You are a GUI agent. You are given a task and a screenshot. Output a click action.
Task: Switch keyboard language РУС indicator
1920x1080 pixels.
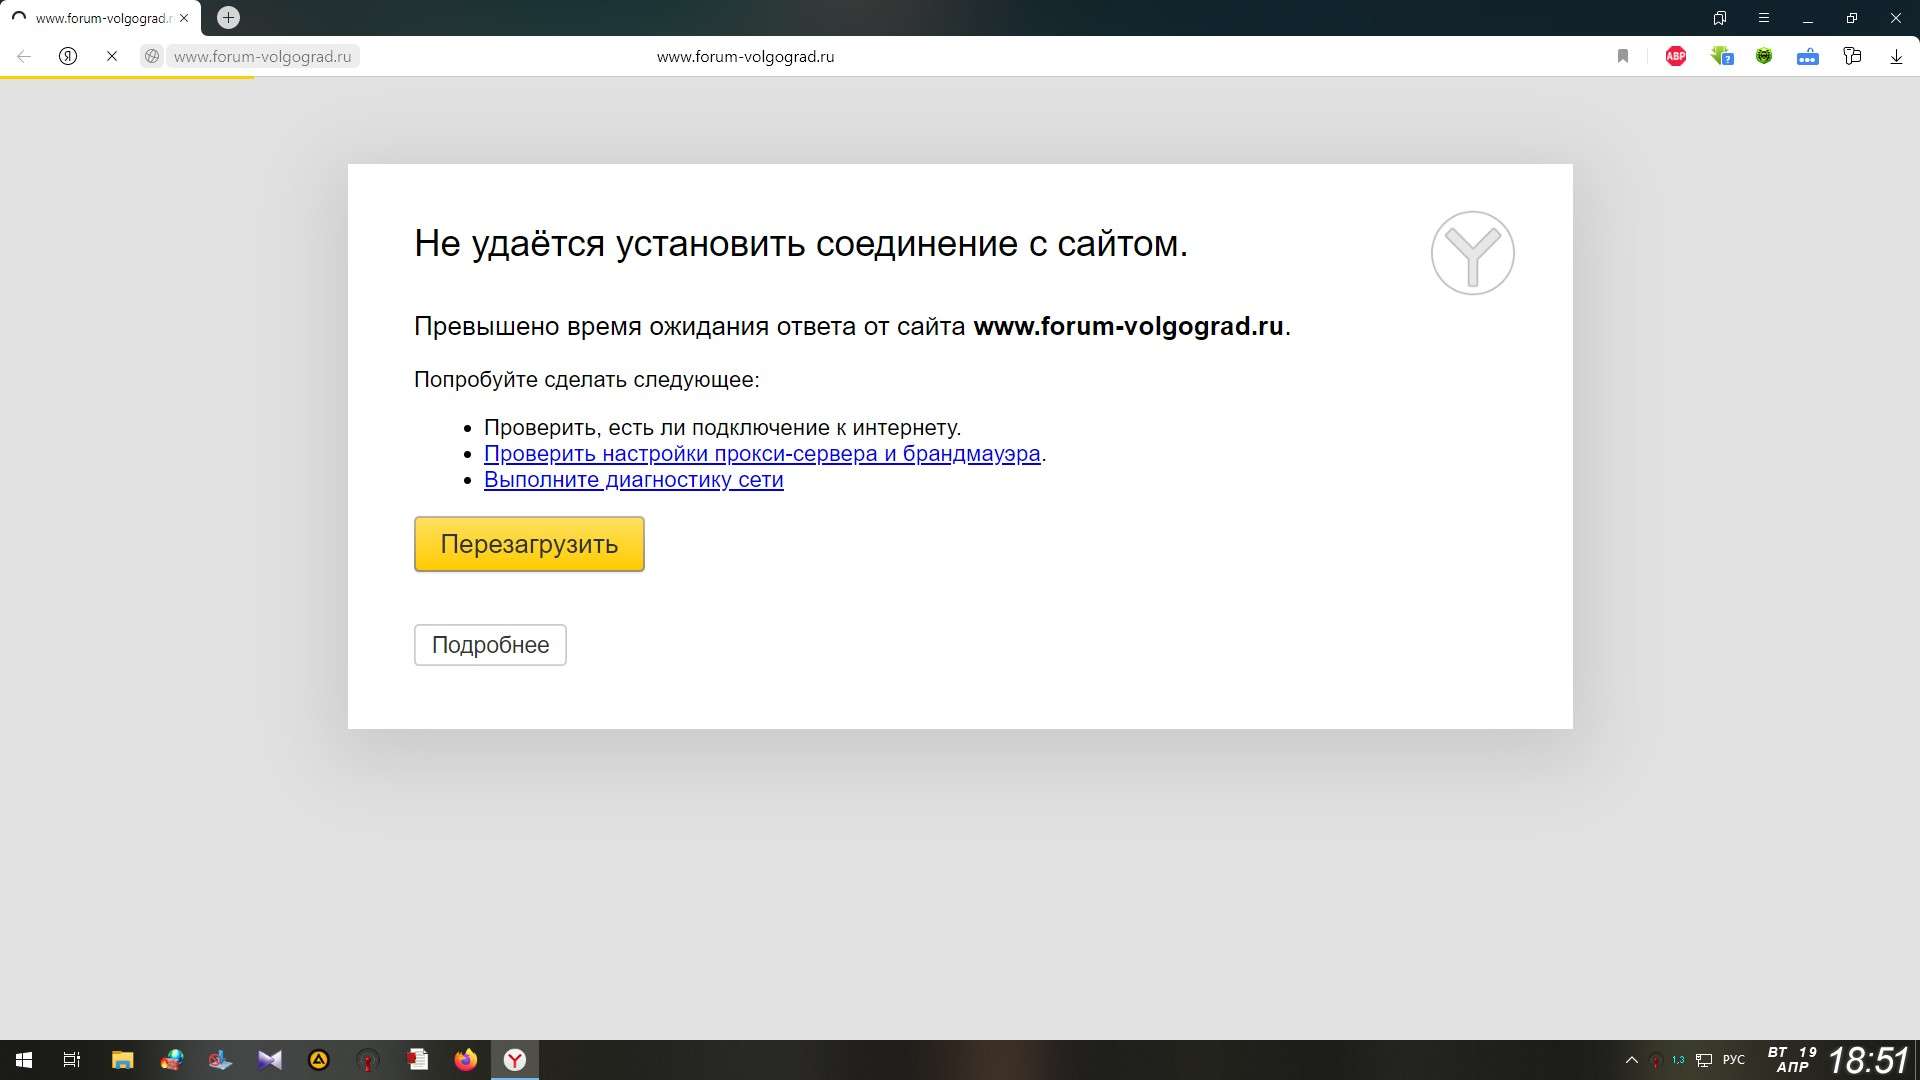1734,1060
